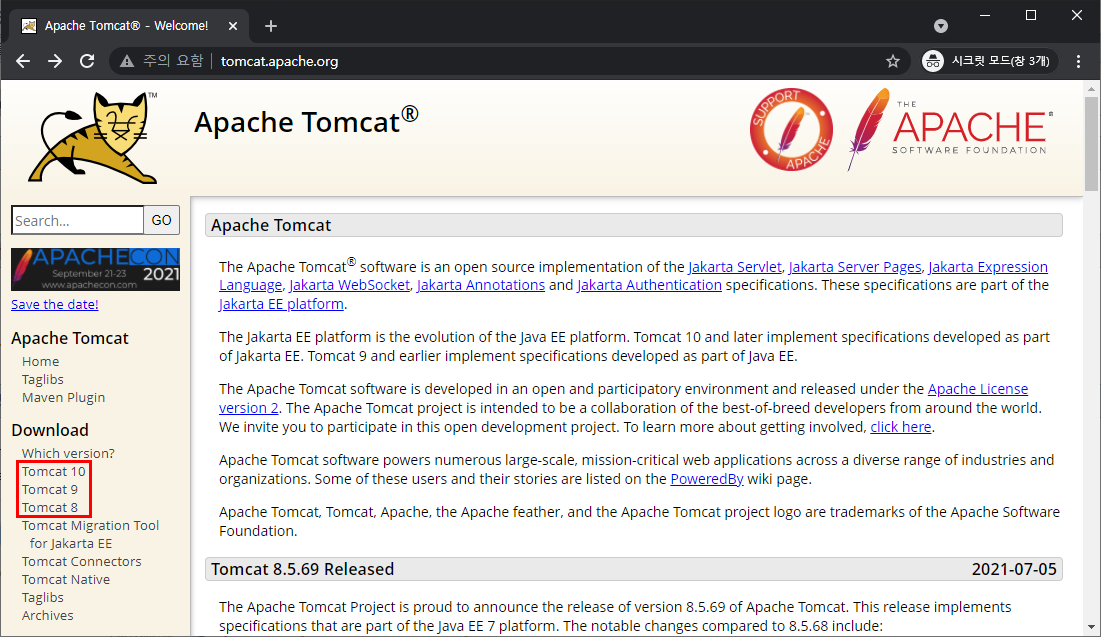Viewport: 1101px width, 637px height.
Task: Open the Which version? link
Action: pos(68,453)
